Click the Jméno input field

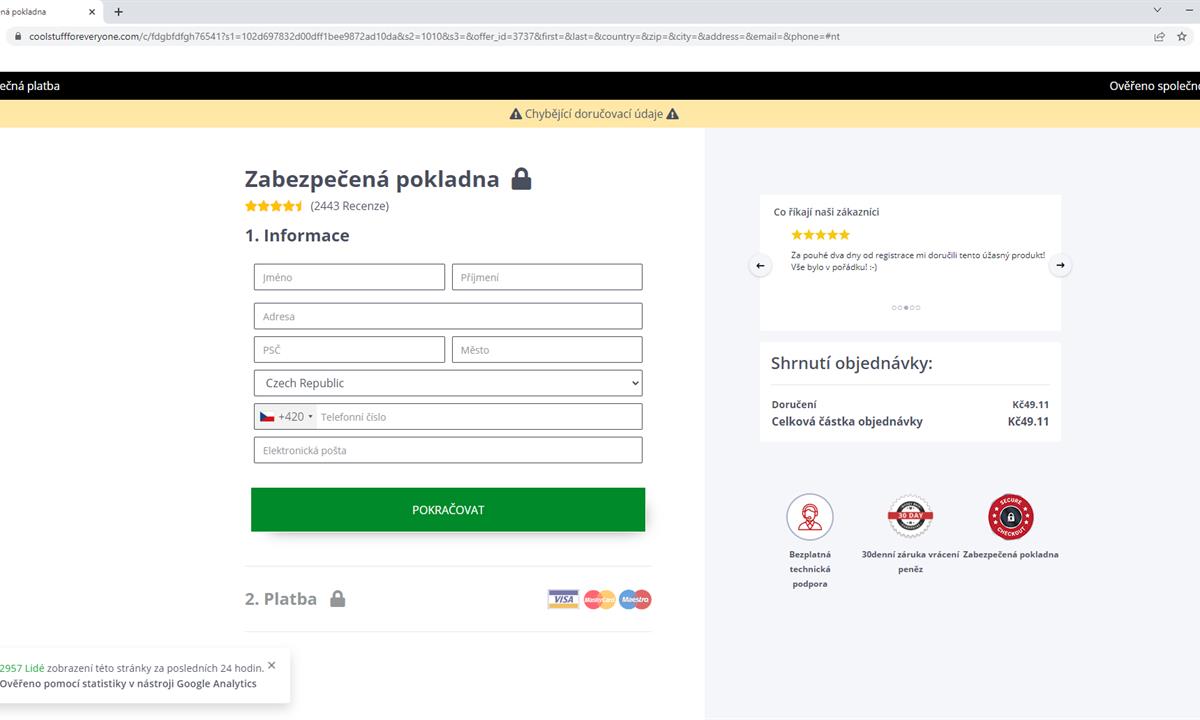(349, 277)
